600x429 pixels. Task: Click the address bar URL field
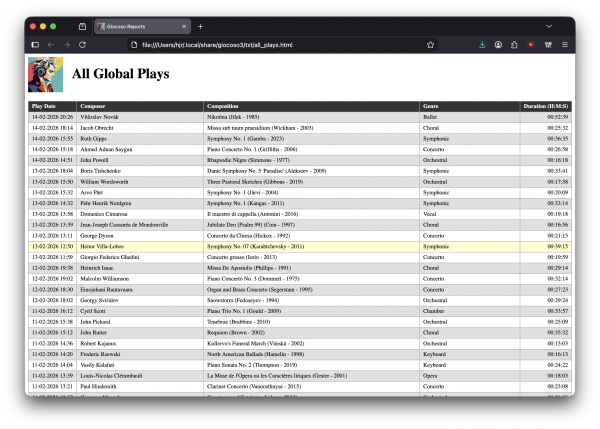coord(270,45)
